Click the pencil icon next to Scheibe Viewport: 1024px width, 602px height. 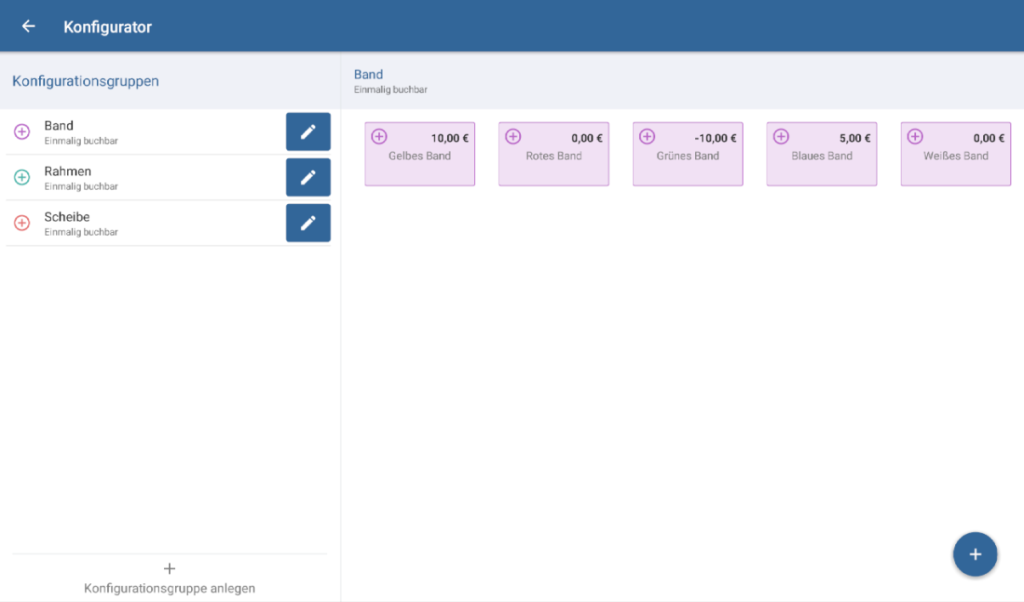point(308,223)
